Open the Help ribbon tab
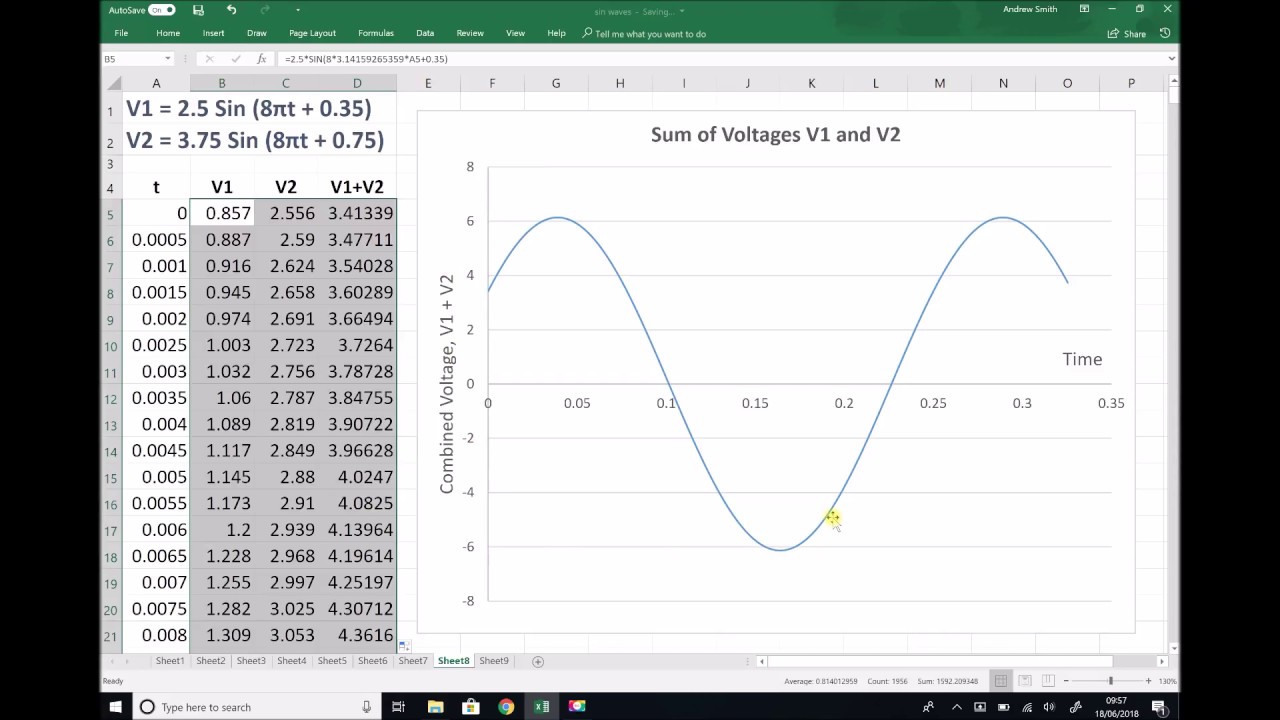 556,33
